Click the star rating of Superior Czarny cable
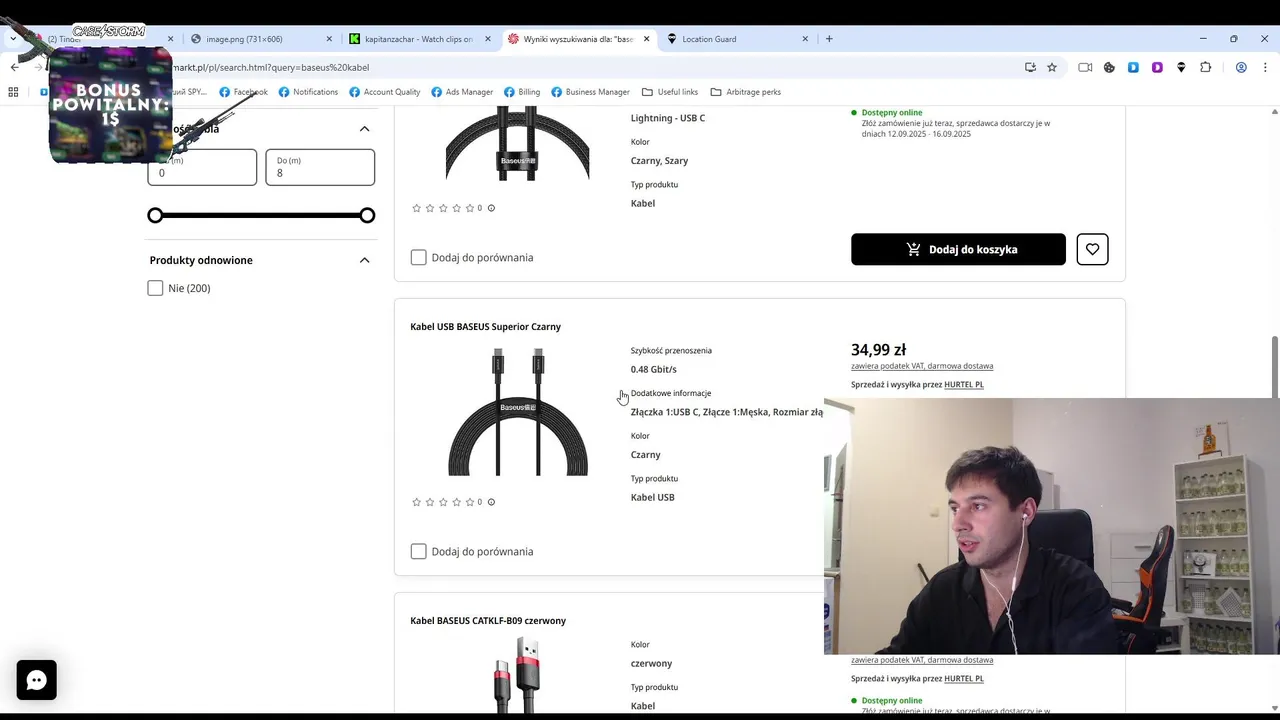The height and width of the screenshot is (720, 1280). (443, 502)
